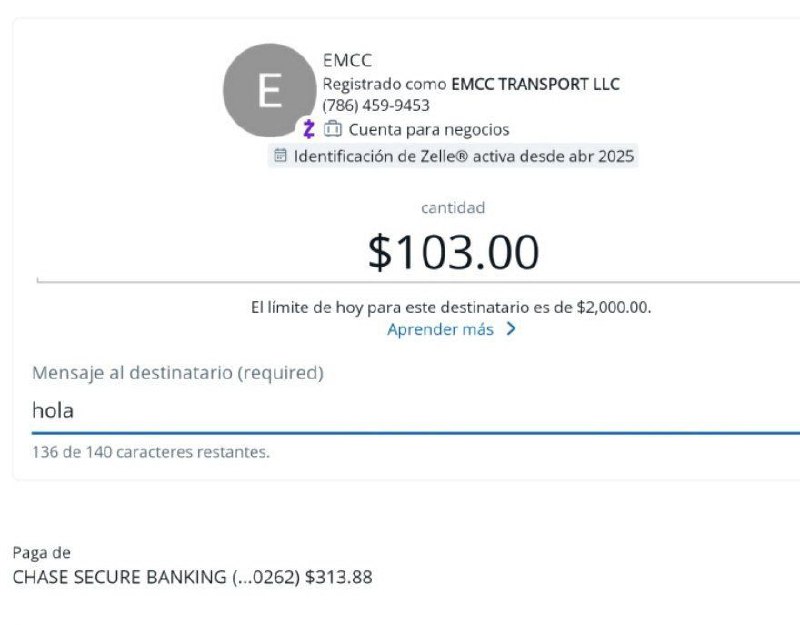
Task: Click the Registrado como text
Action: (384, 84)
